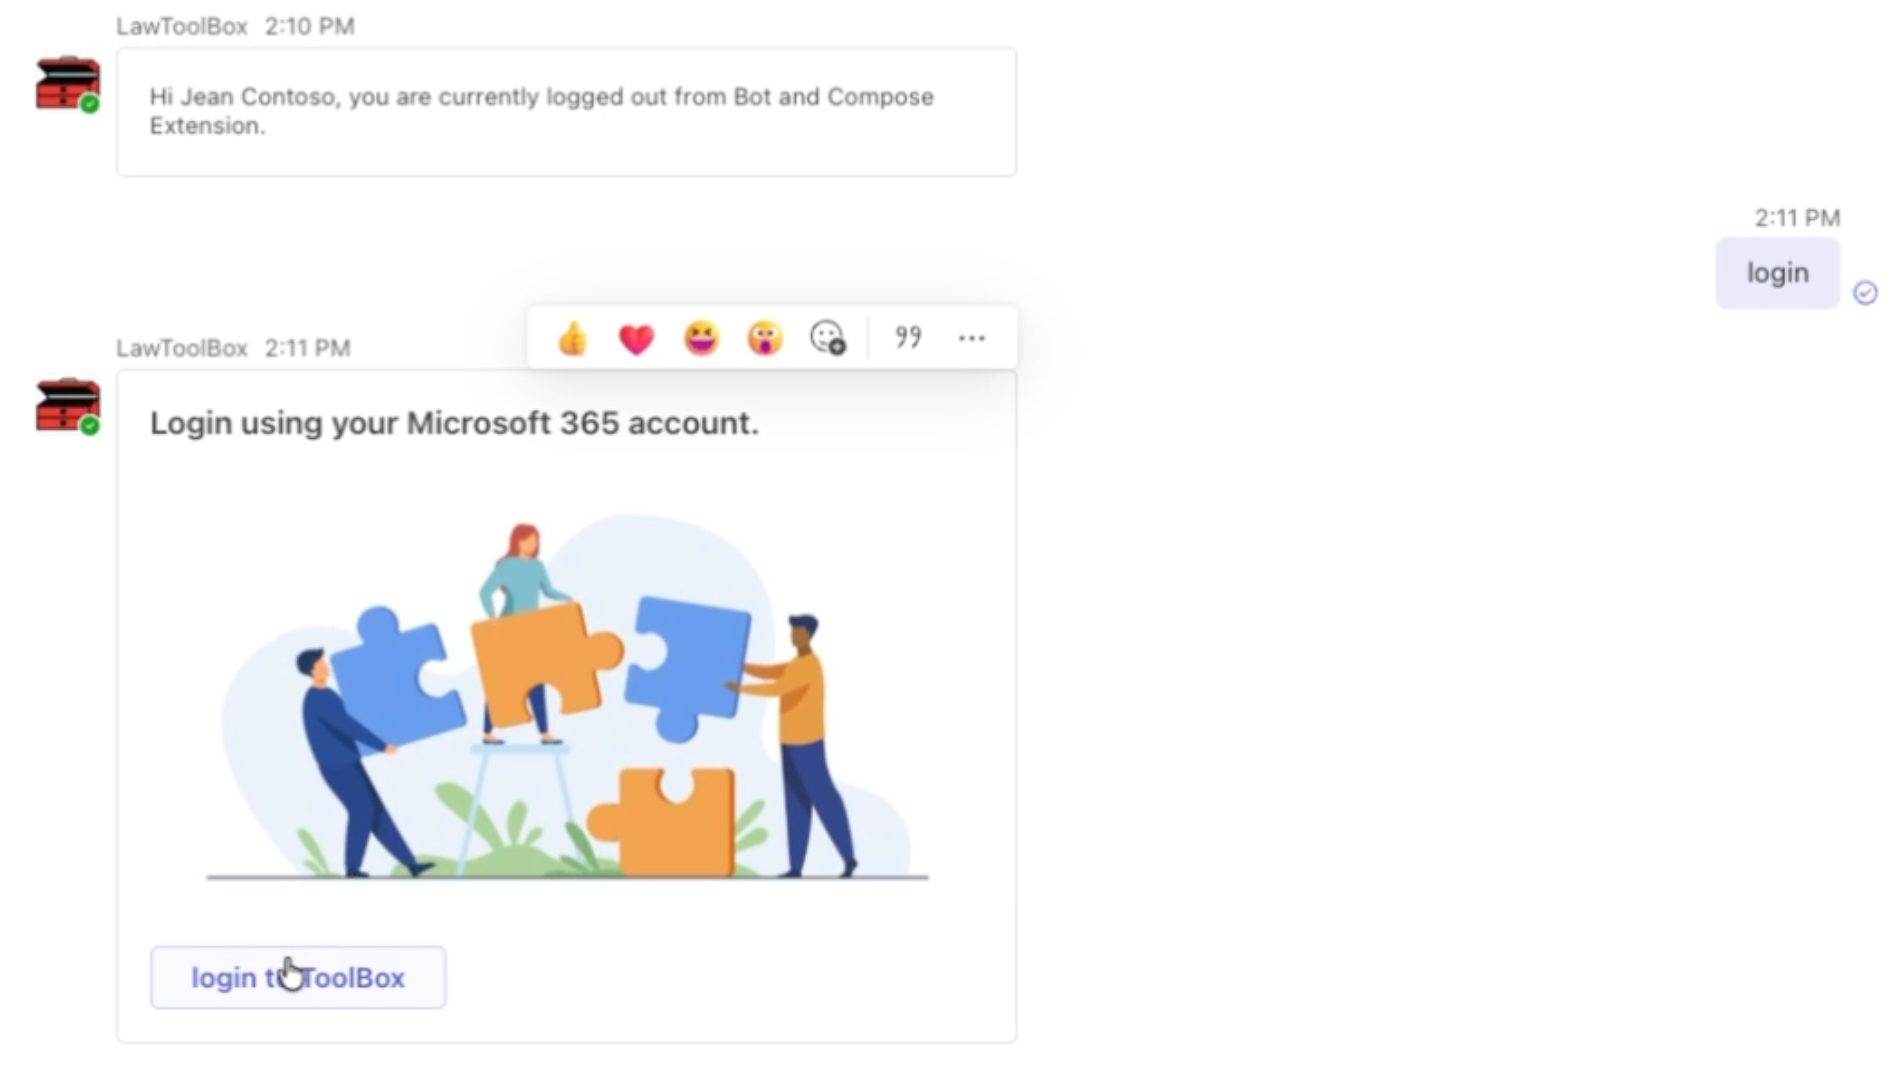Click the 2:10 PM message timestamp
Screen dimensions: 1896x1066
coord(309,26)
